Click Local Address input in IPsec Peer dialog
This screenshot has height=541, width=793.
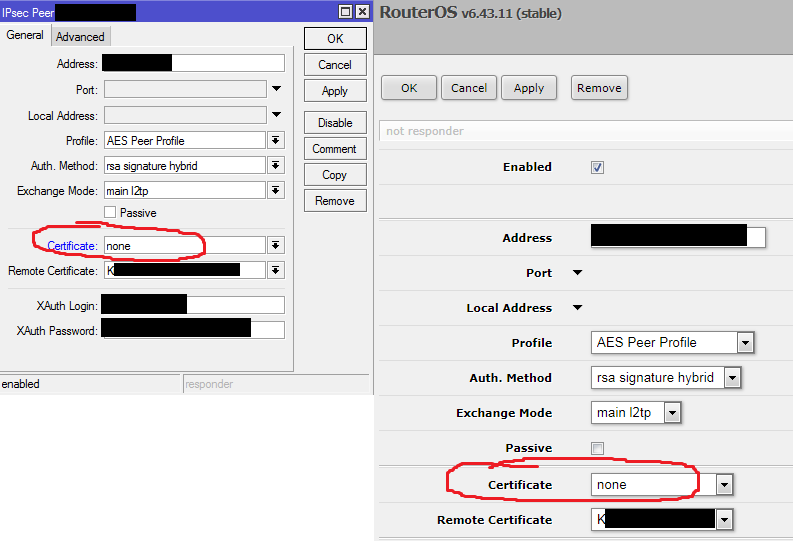[185, 115]
